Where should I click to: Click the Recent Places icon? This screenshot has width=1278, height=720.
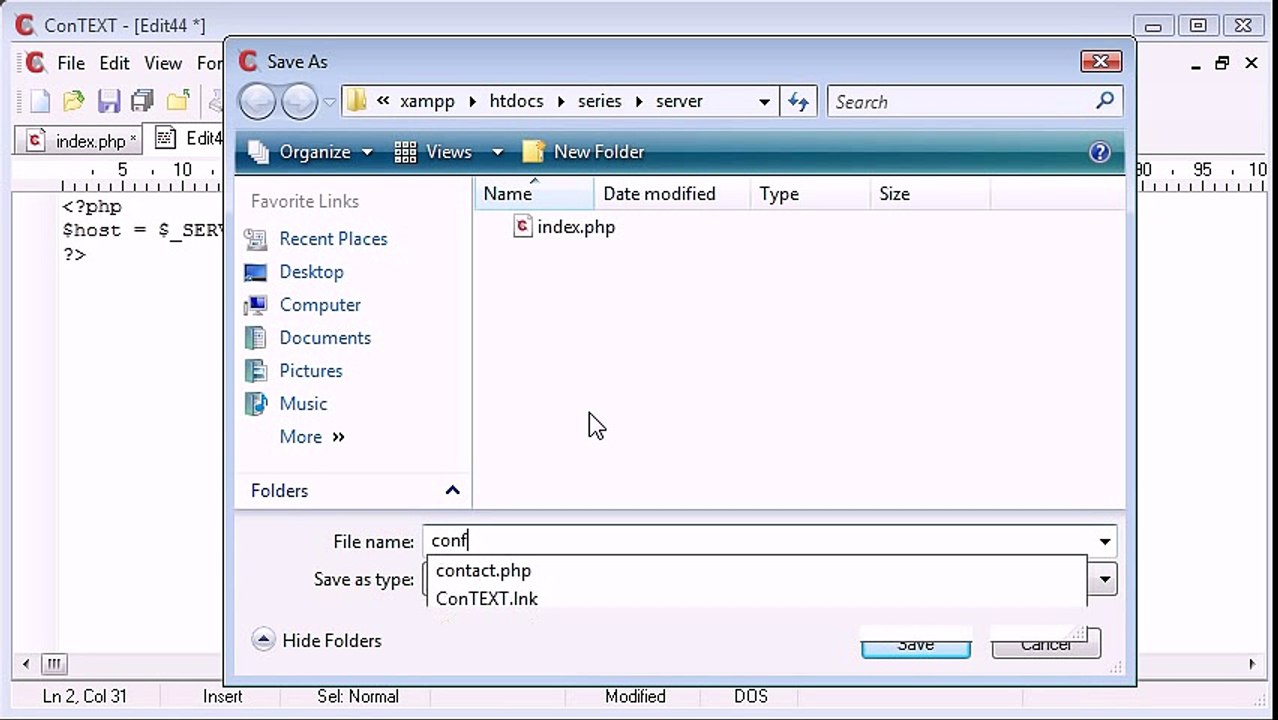tap(256, 239)
